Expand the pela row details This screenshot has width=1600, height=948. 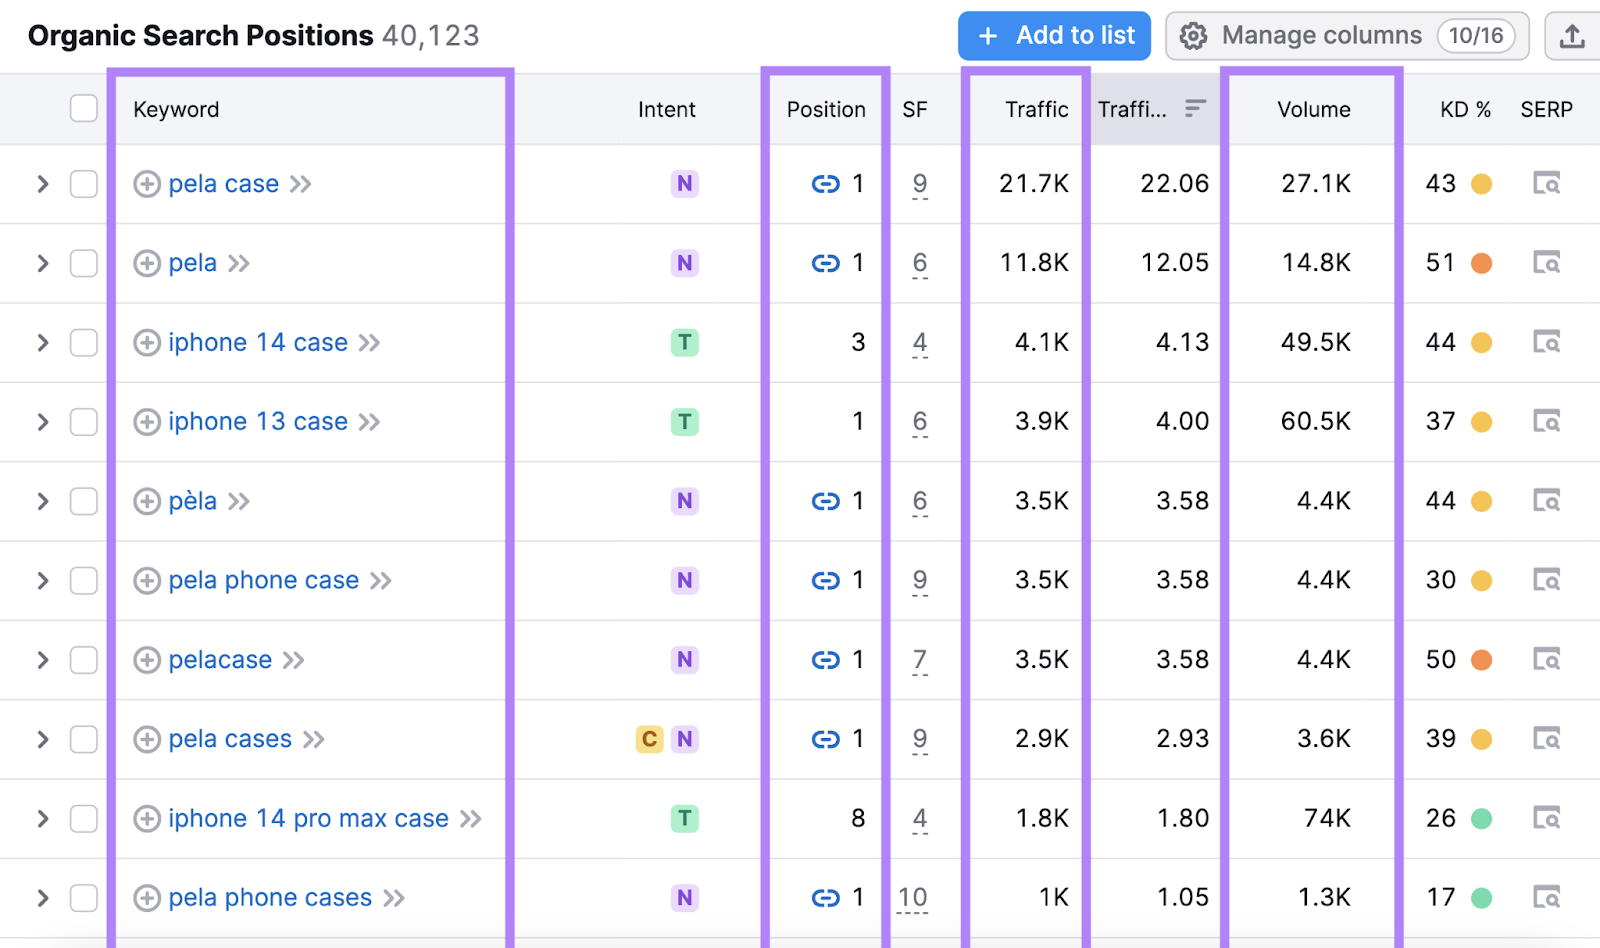click(42, 263)
